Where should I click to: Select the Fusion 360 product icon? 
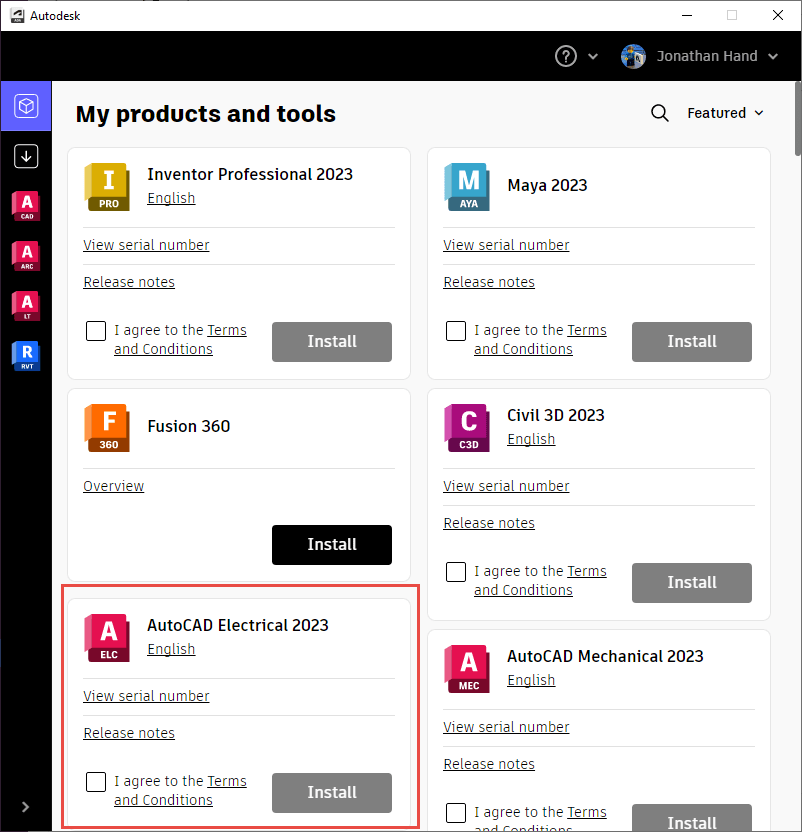106,427
